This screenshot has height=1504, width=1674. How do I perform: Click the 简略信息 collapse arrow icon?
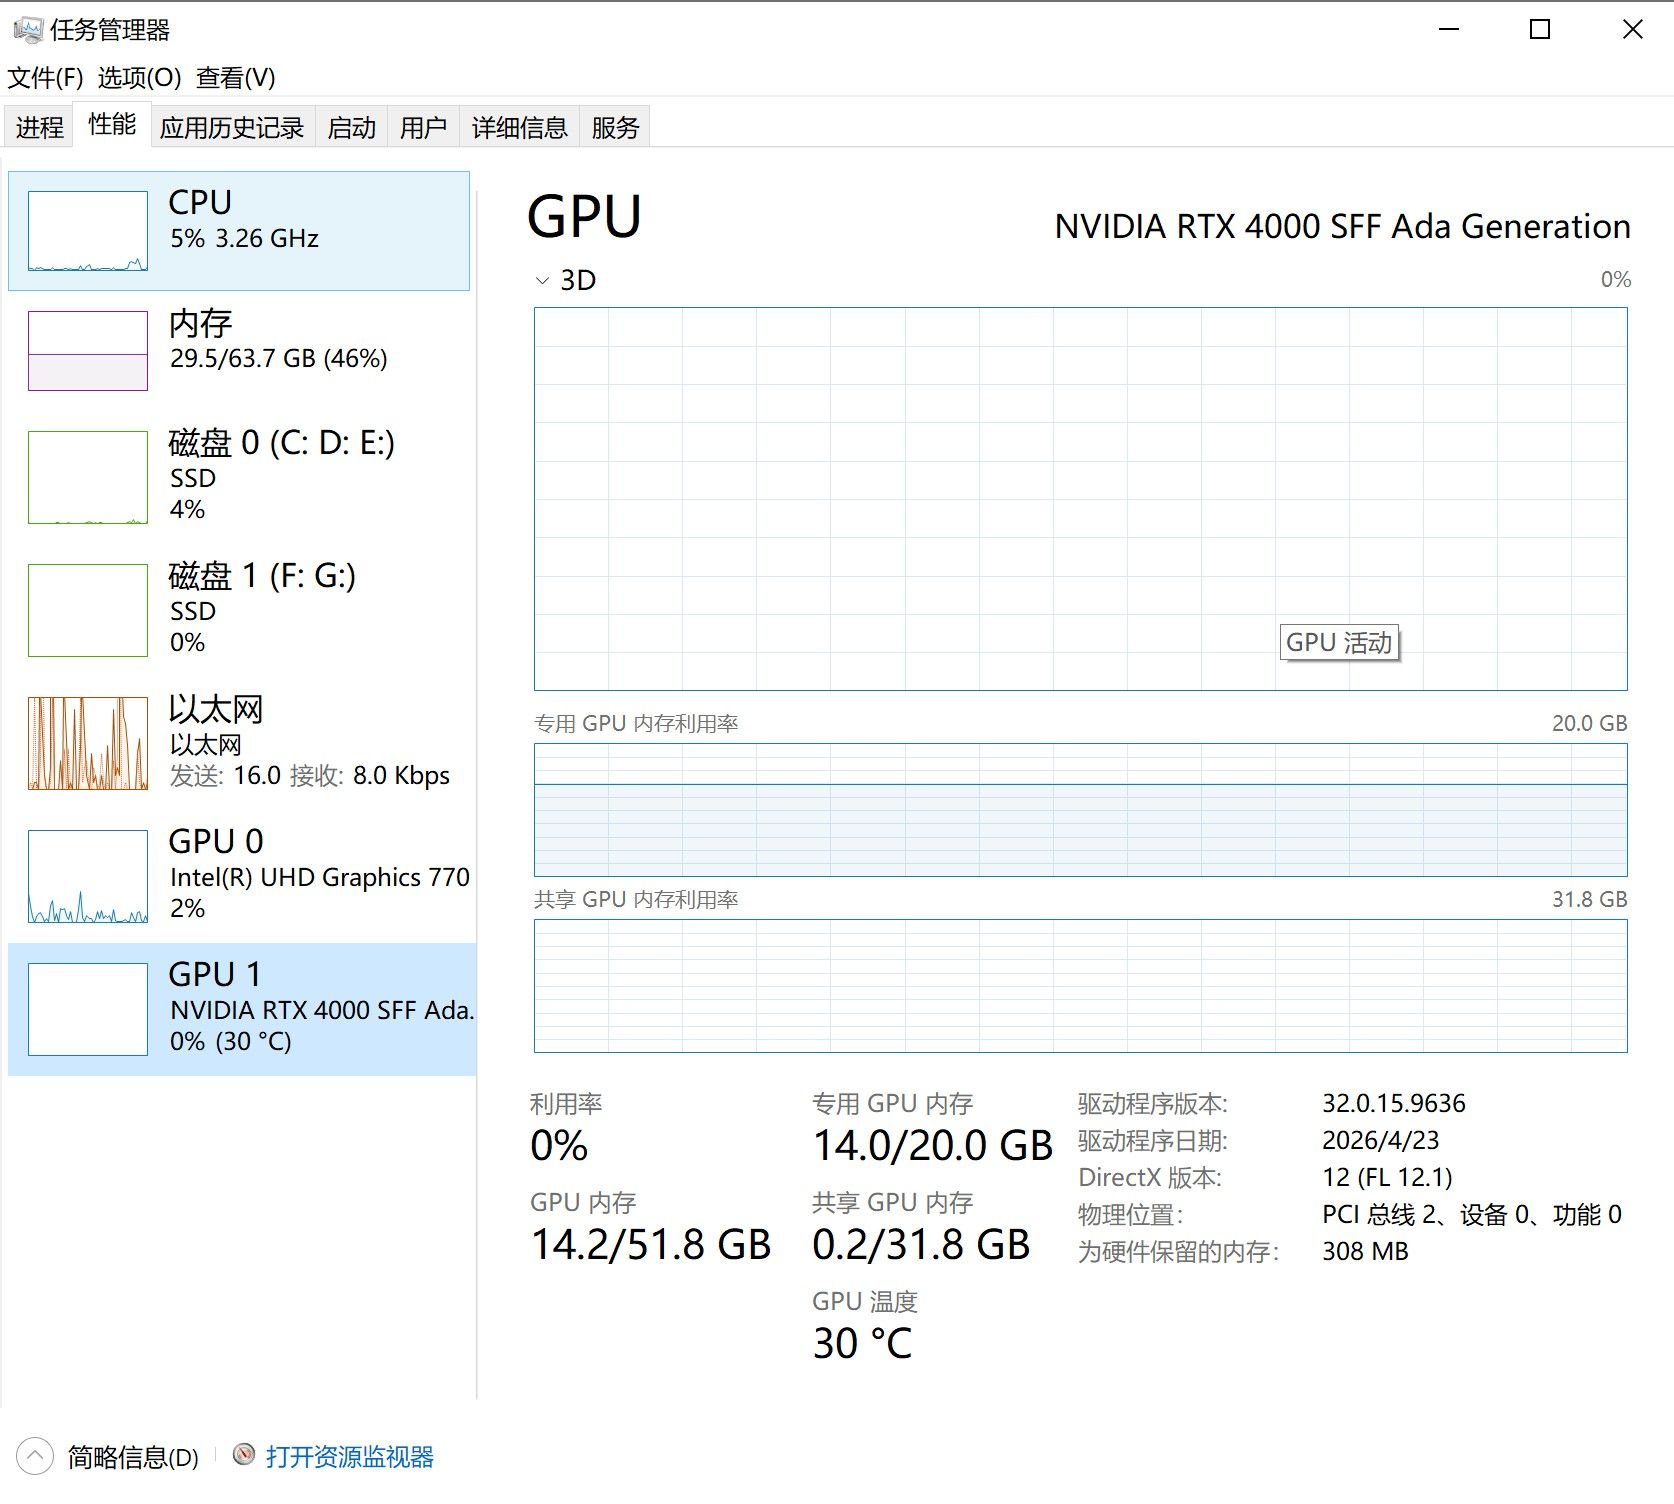35,1456
